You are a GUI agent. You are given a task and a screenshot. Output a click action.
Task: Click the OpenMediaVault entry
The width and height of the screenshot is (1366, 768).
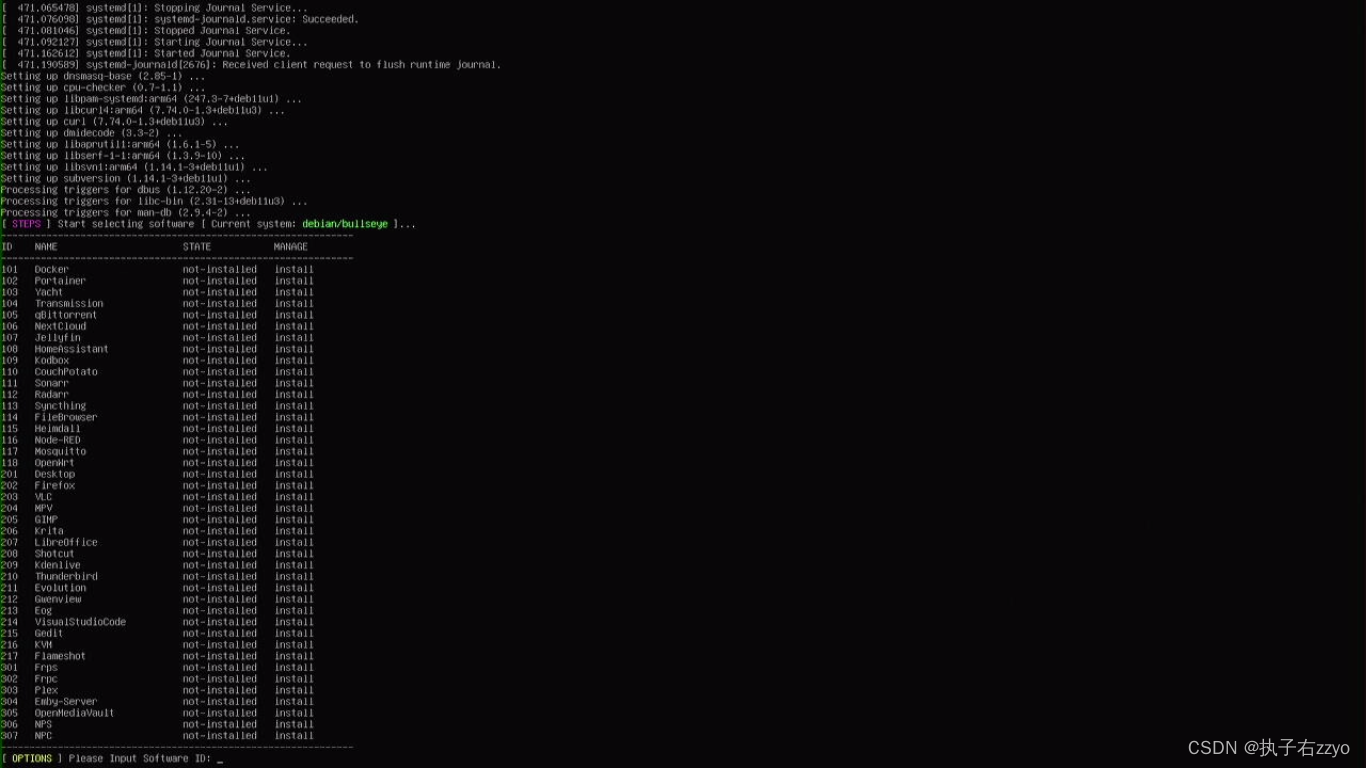[75, 713]
